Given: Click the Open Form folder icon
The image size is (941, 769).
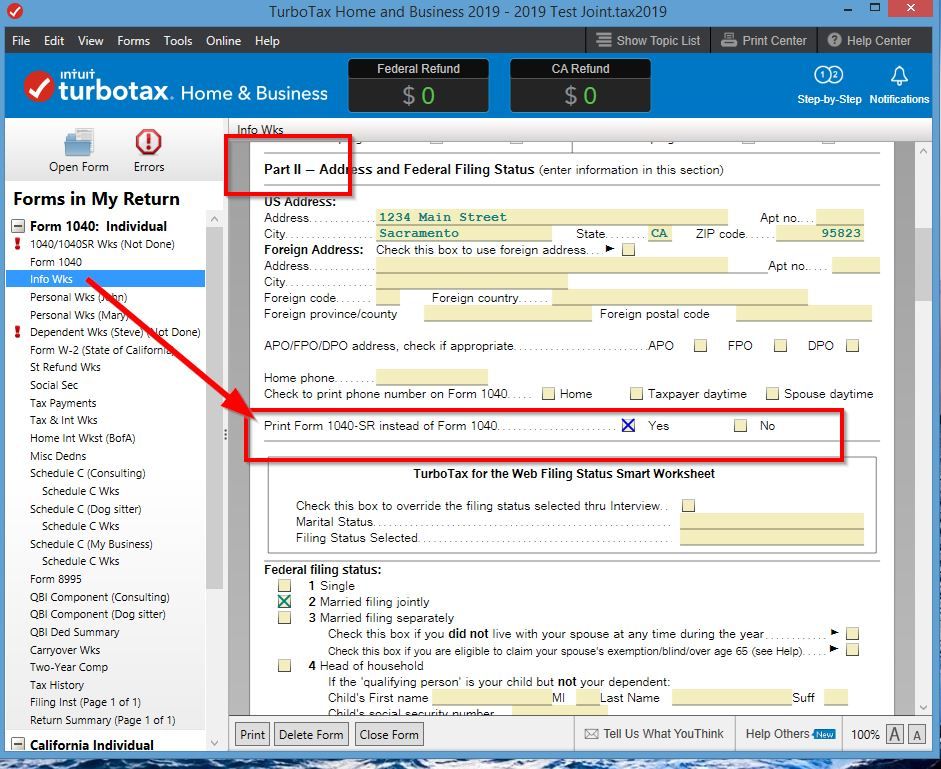Looking at the screenshot, I should 79,143.
